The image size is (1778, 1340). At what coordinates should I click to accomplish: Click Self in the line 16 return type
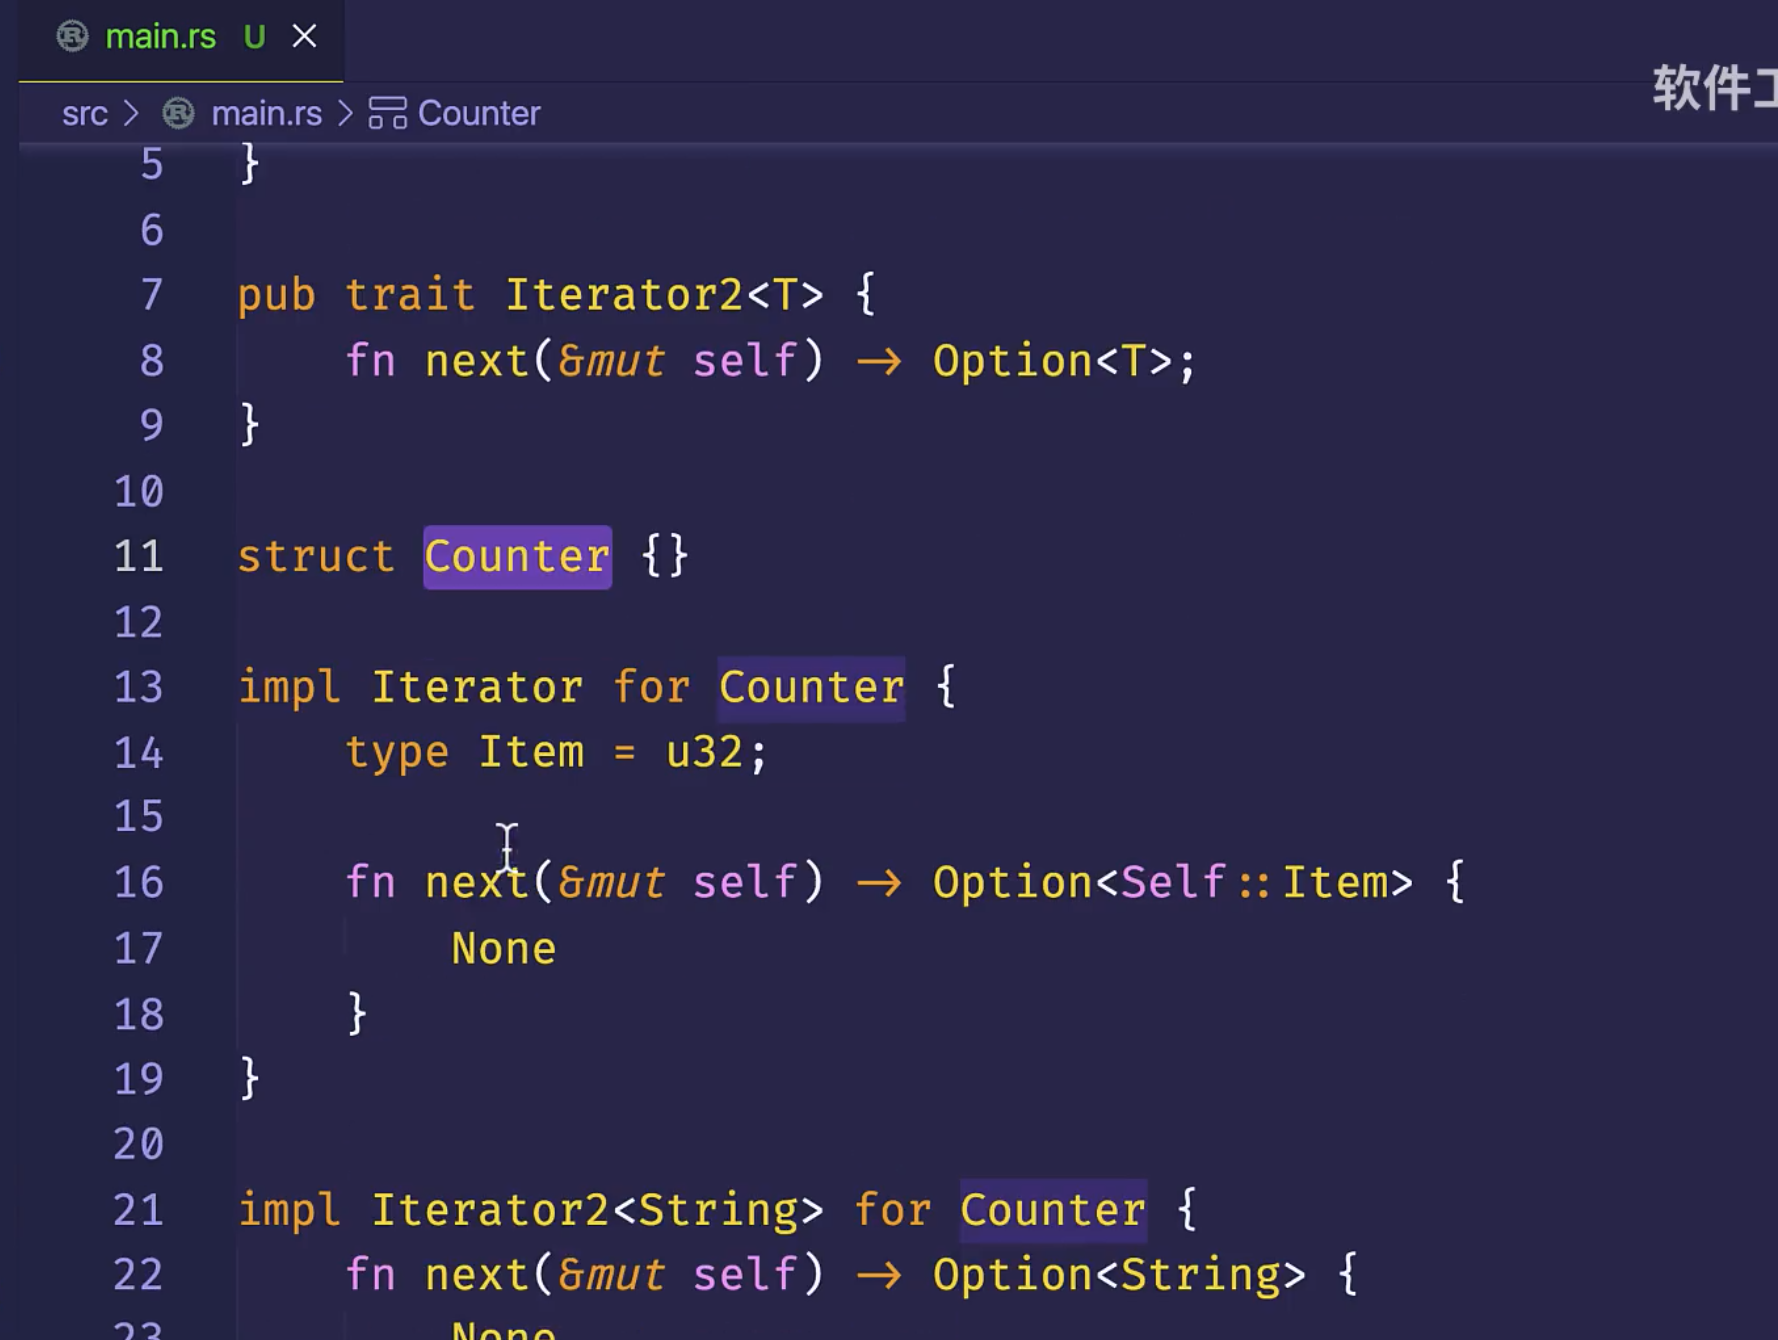coord(1172,883)
